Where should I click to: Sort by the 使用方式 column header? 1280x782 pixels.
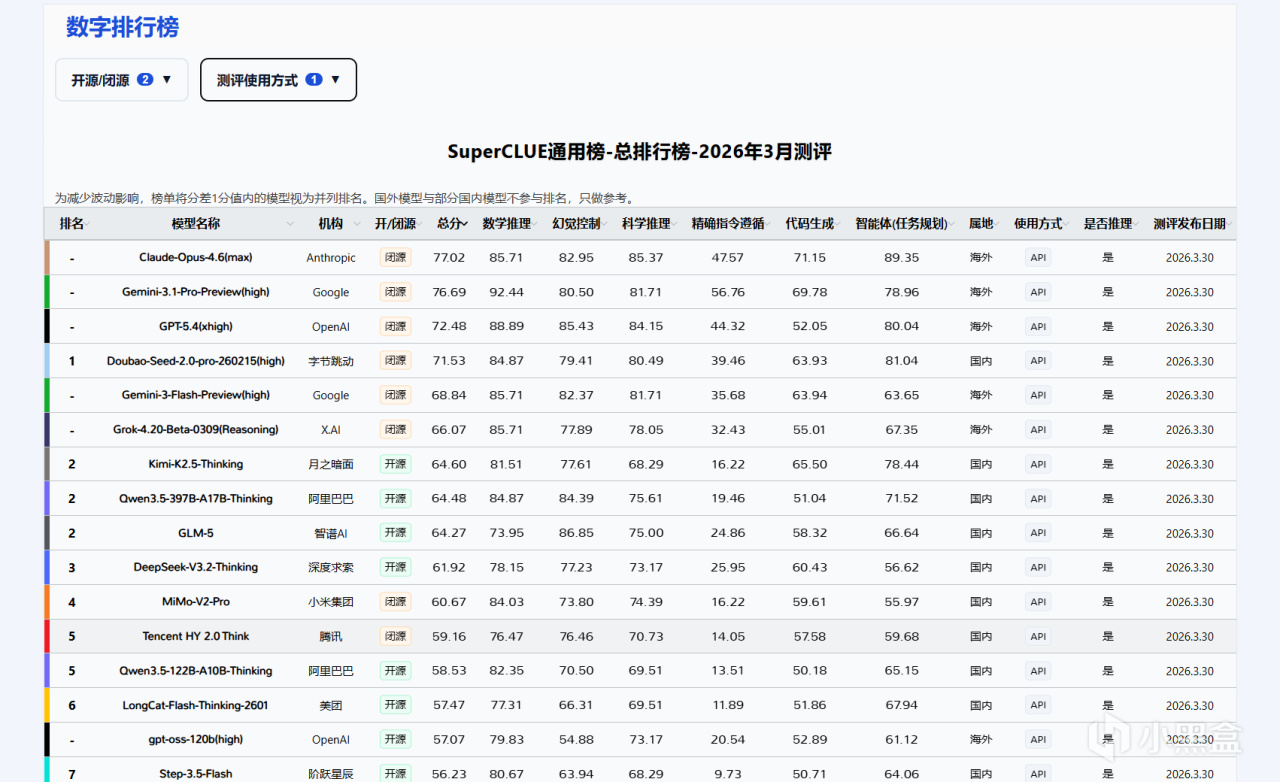coord(1038,224)
